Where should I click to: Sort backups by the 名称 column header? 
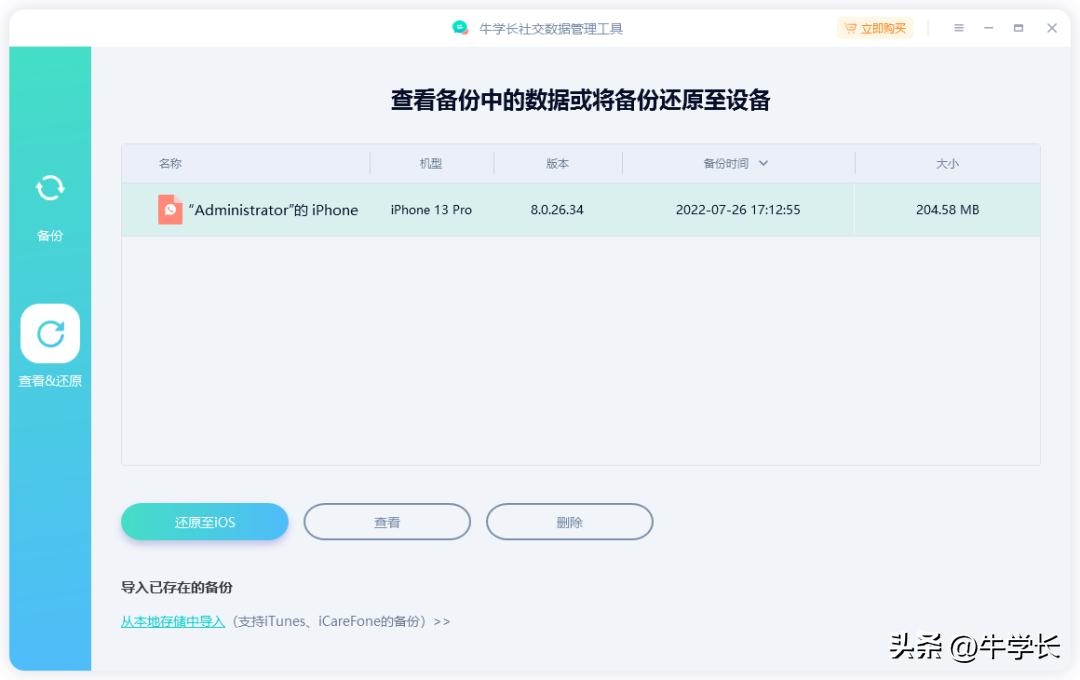pyautogui.click(x=172, y=163)
